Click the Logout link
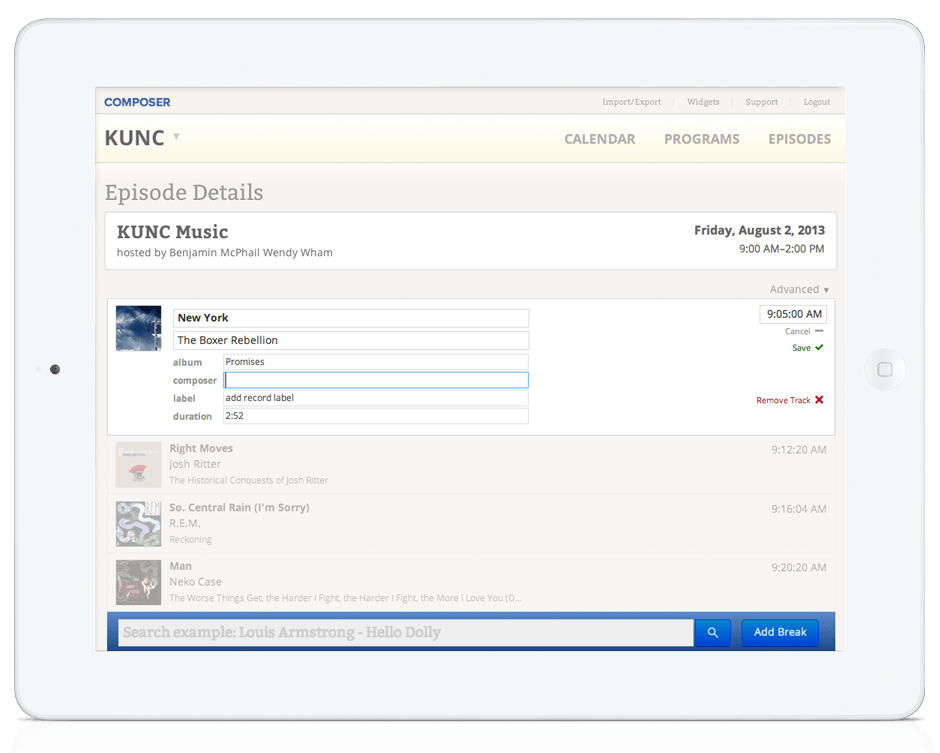 coord(816,102)
